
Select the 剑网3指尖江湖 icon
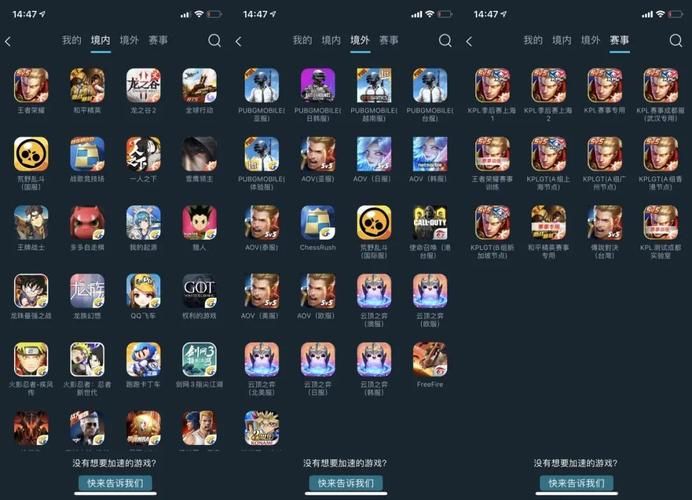199,359
